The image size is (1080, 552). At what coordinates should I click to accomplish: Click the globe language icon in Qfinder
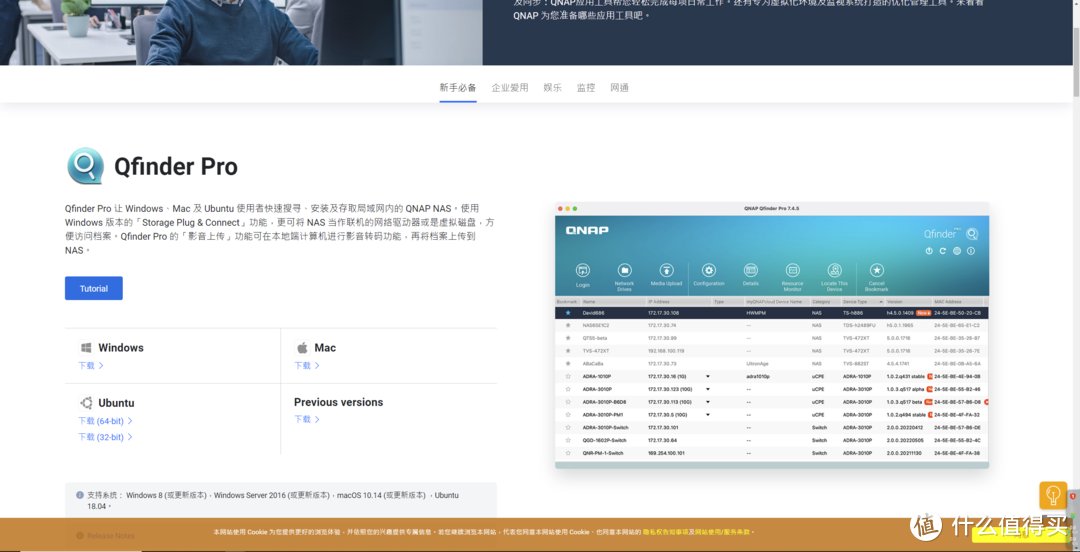pos(957,251)
